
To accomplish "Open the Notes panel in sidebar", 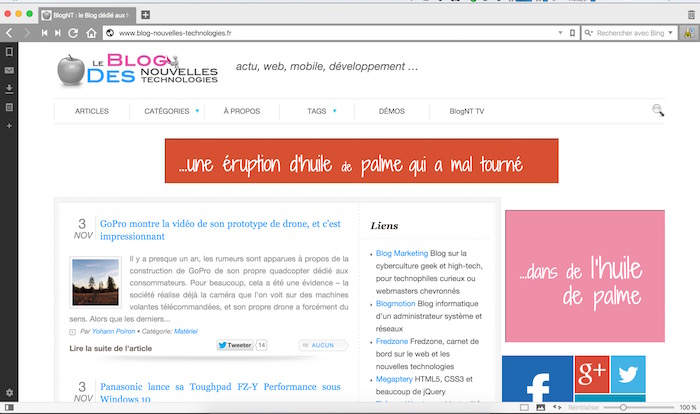I will pos(9,107).
